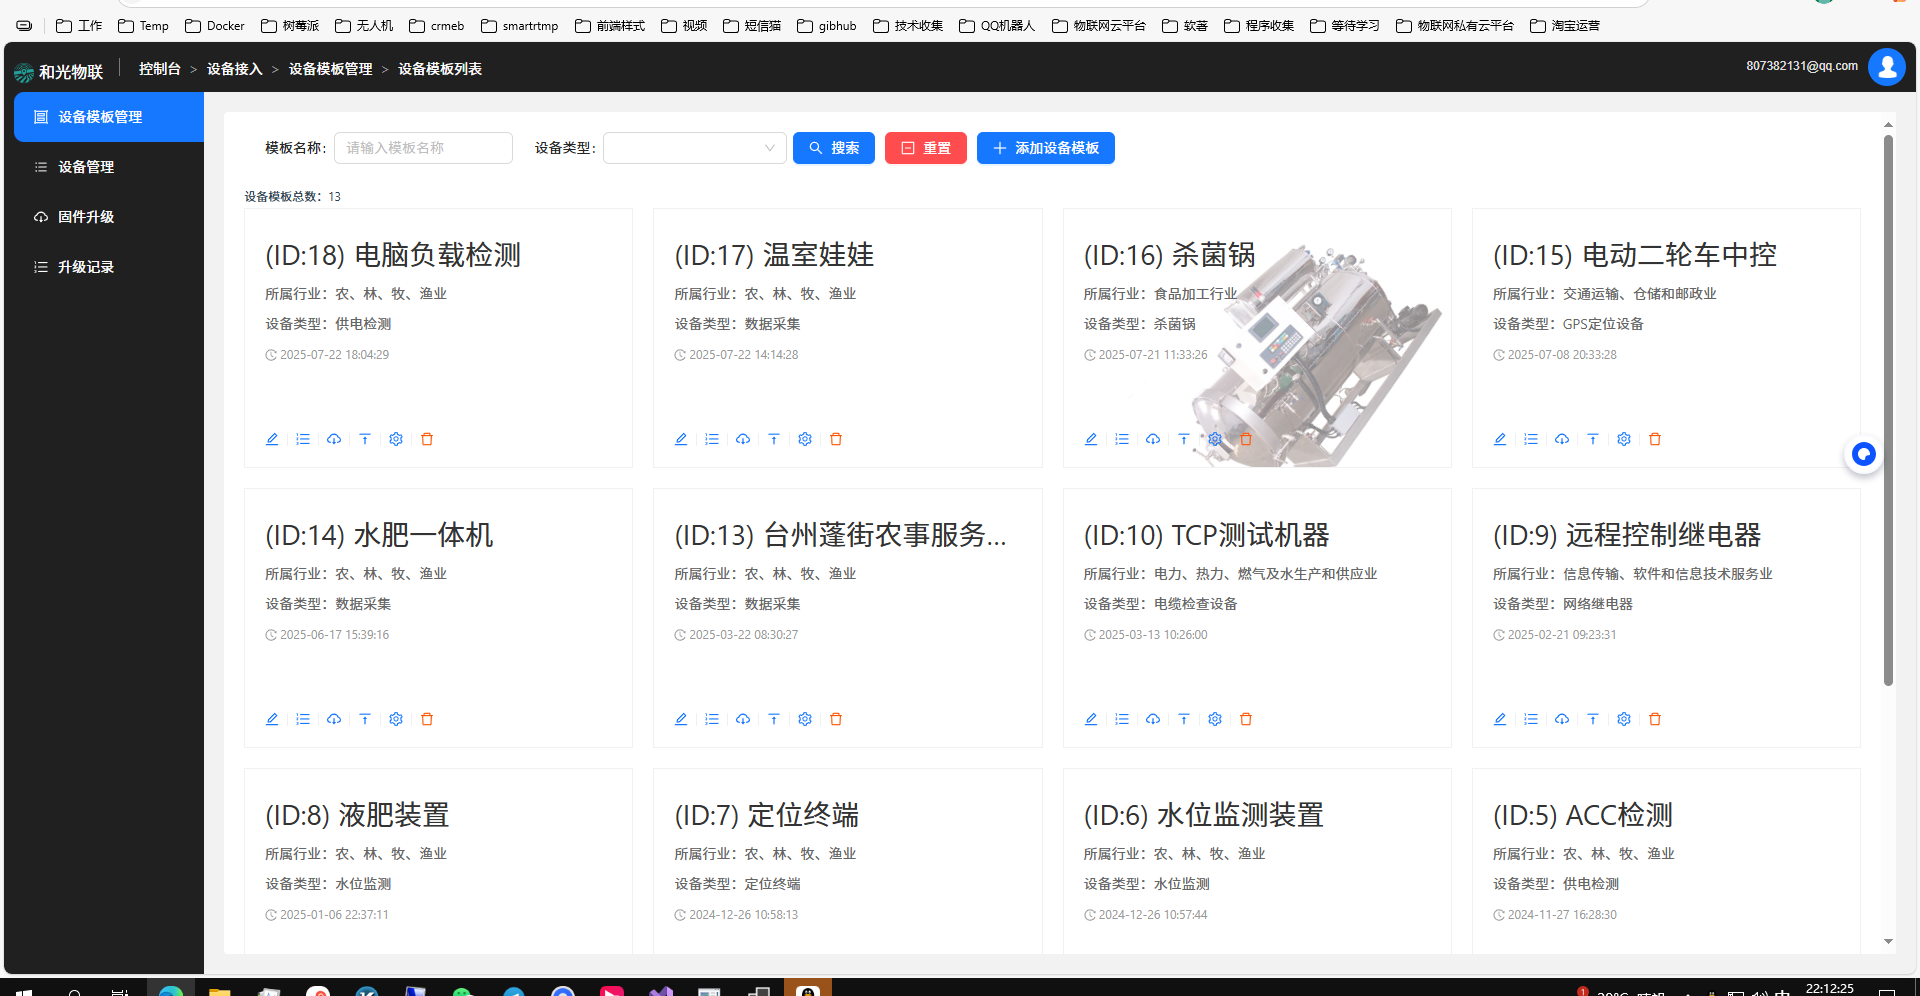Open 升级记录 in sidebar

(x=109, y=267)
